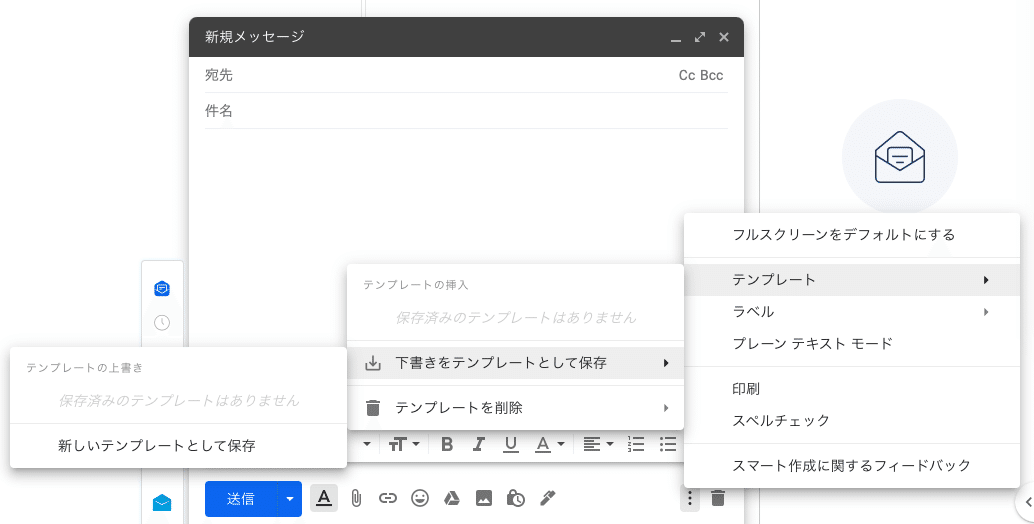The width and height of the screenshot is (1034, 524).
Task: Click the bulleted list icon
Action: point(668,444)
